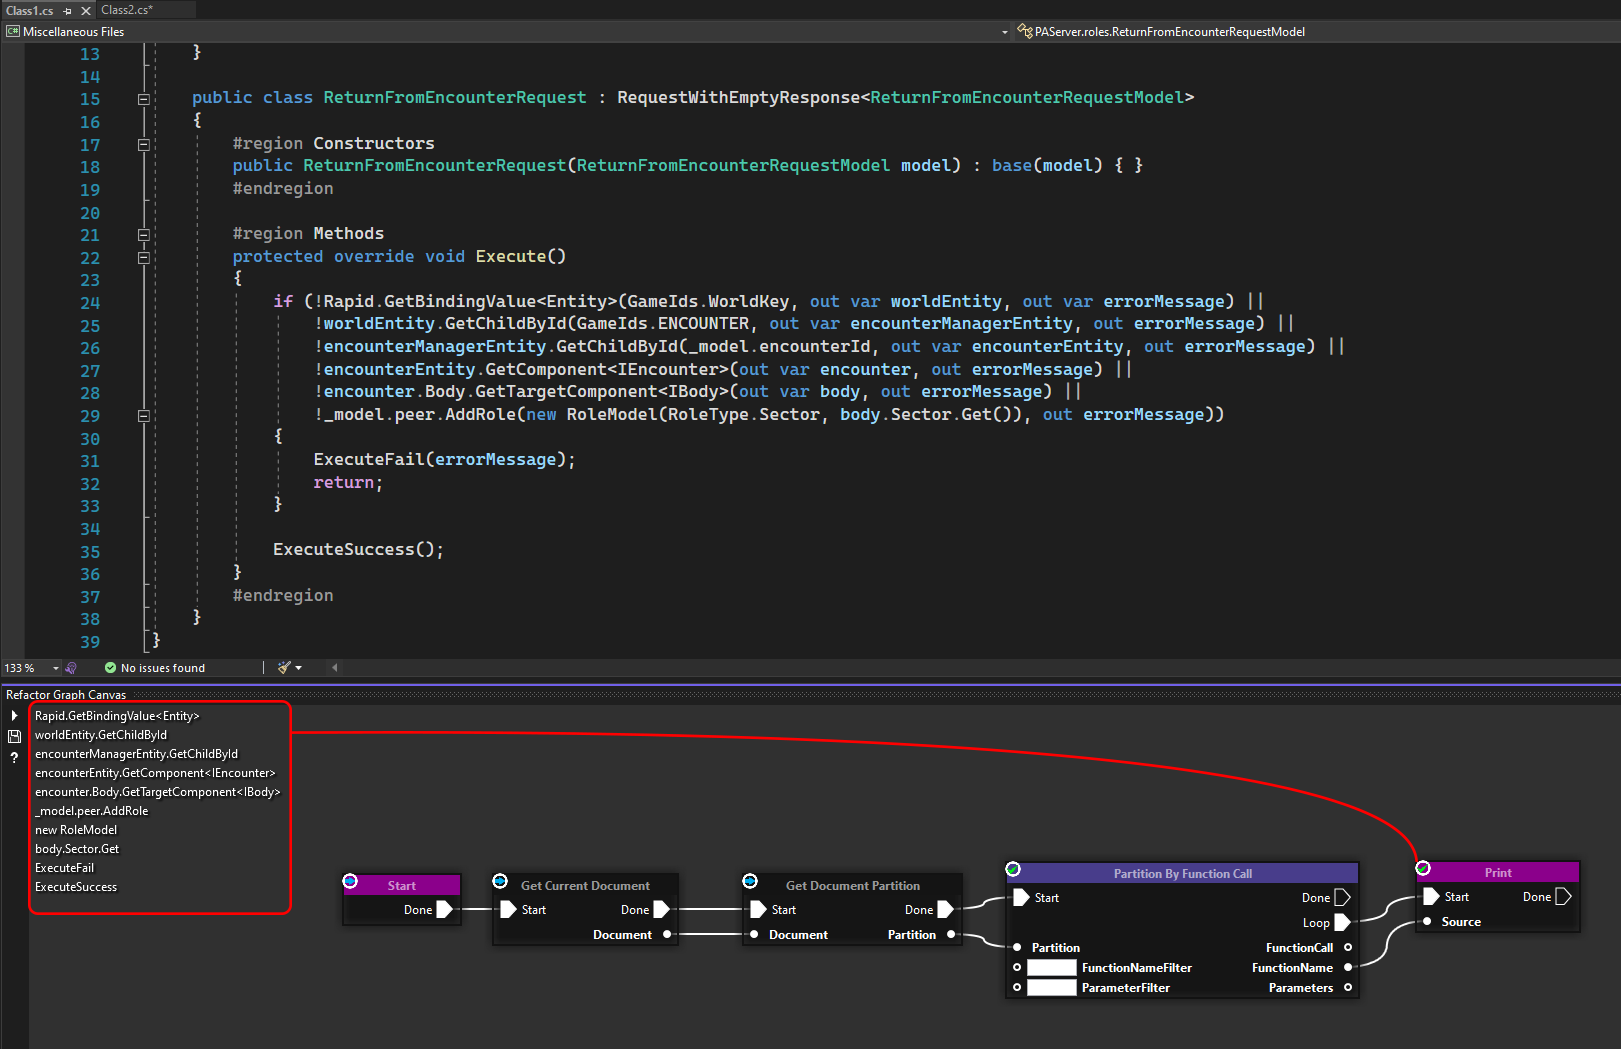Open the Miscellaneous Files project dropdown

[1005, 32]
